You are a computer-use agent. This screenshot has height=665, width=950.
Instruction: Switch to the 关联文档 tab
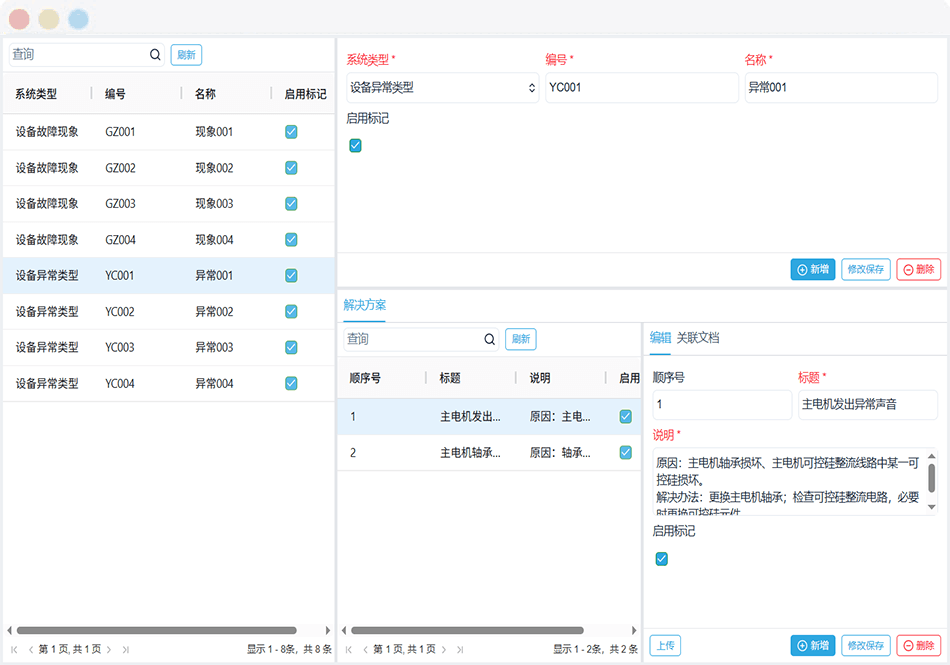click(698, 338)
